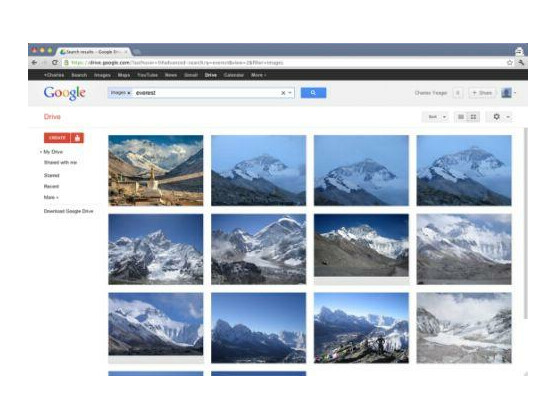Open thumbnail showing hikers with prayer flags
Viewport: 557px width, 418px height.
(361, 328)
